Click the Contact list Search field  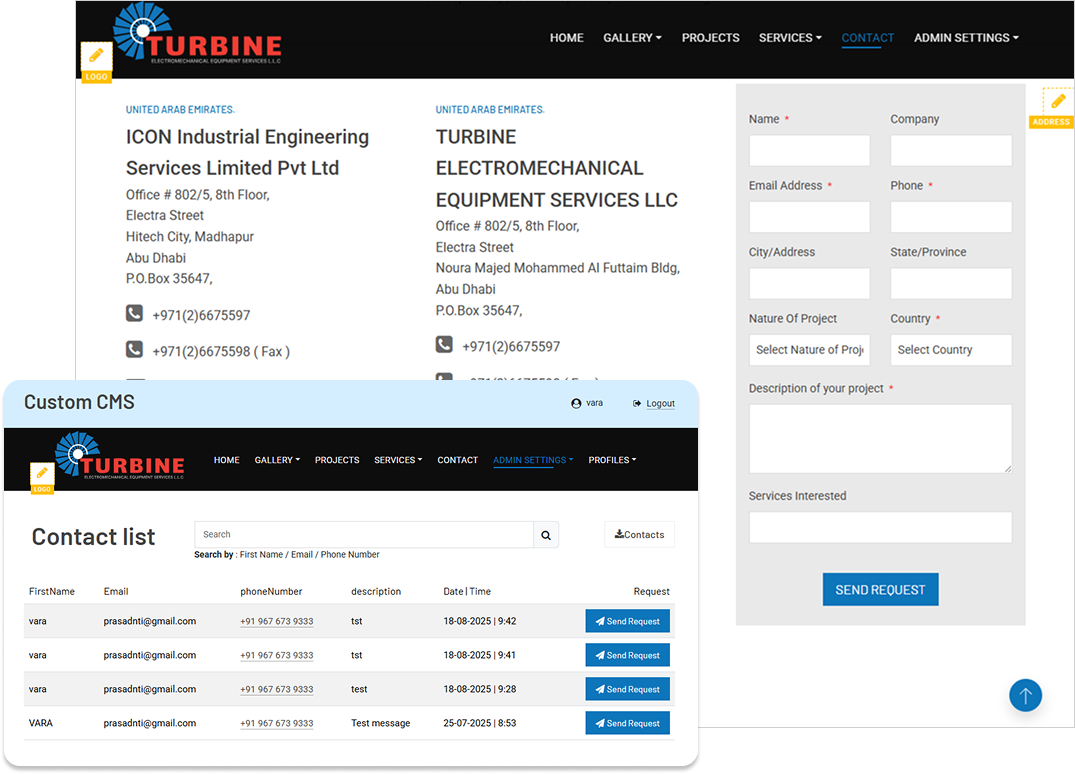point(364,535)
